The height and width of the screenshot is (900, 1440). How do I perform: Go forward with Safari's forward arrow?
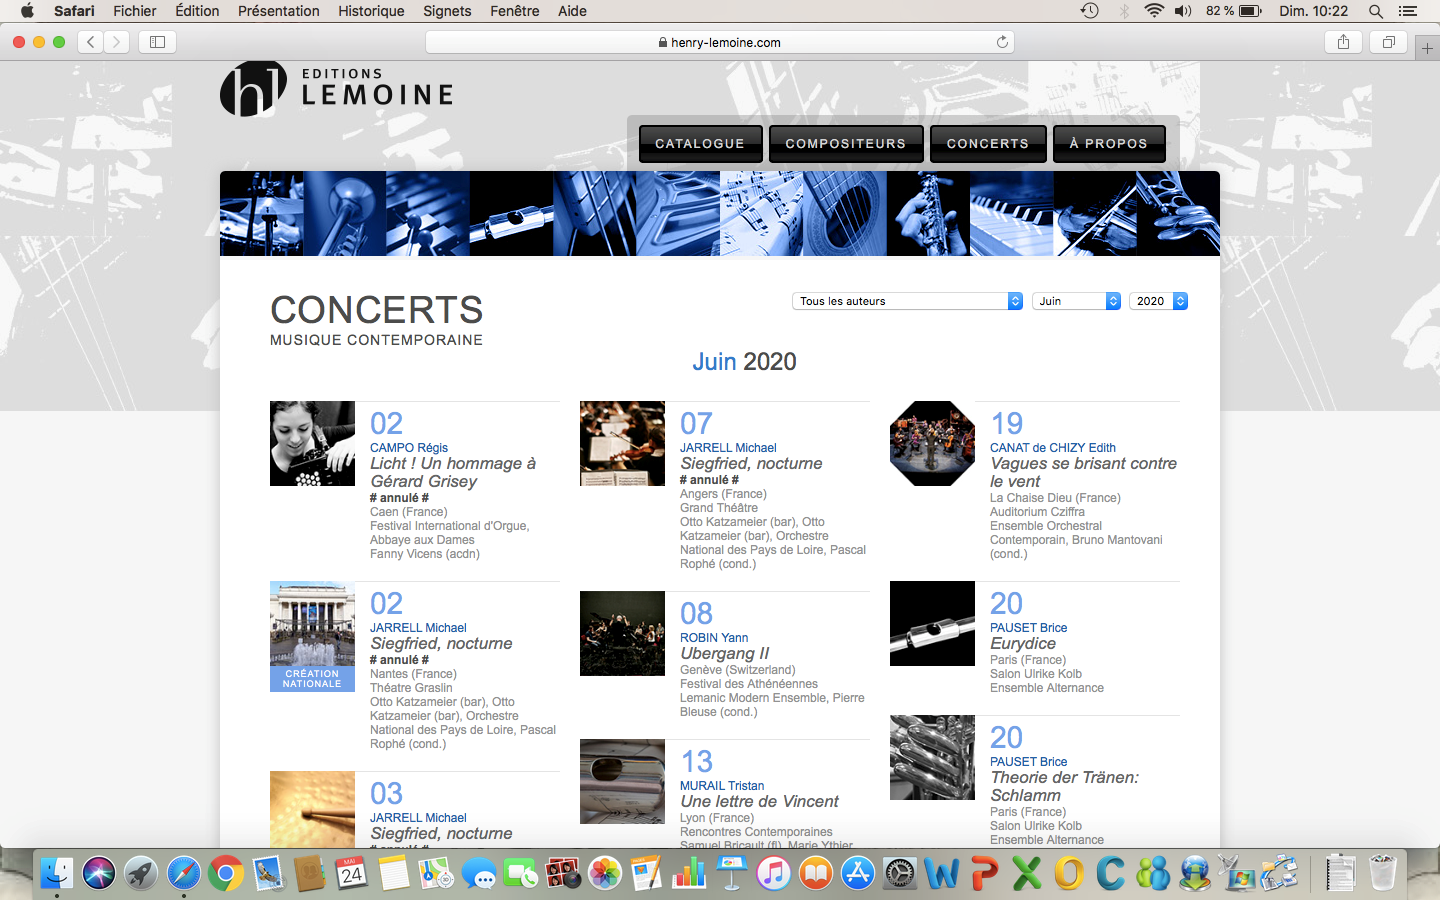117,42
